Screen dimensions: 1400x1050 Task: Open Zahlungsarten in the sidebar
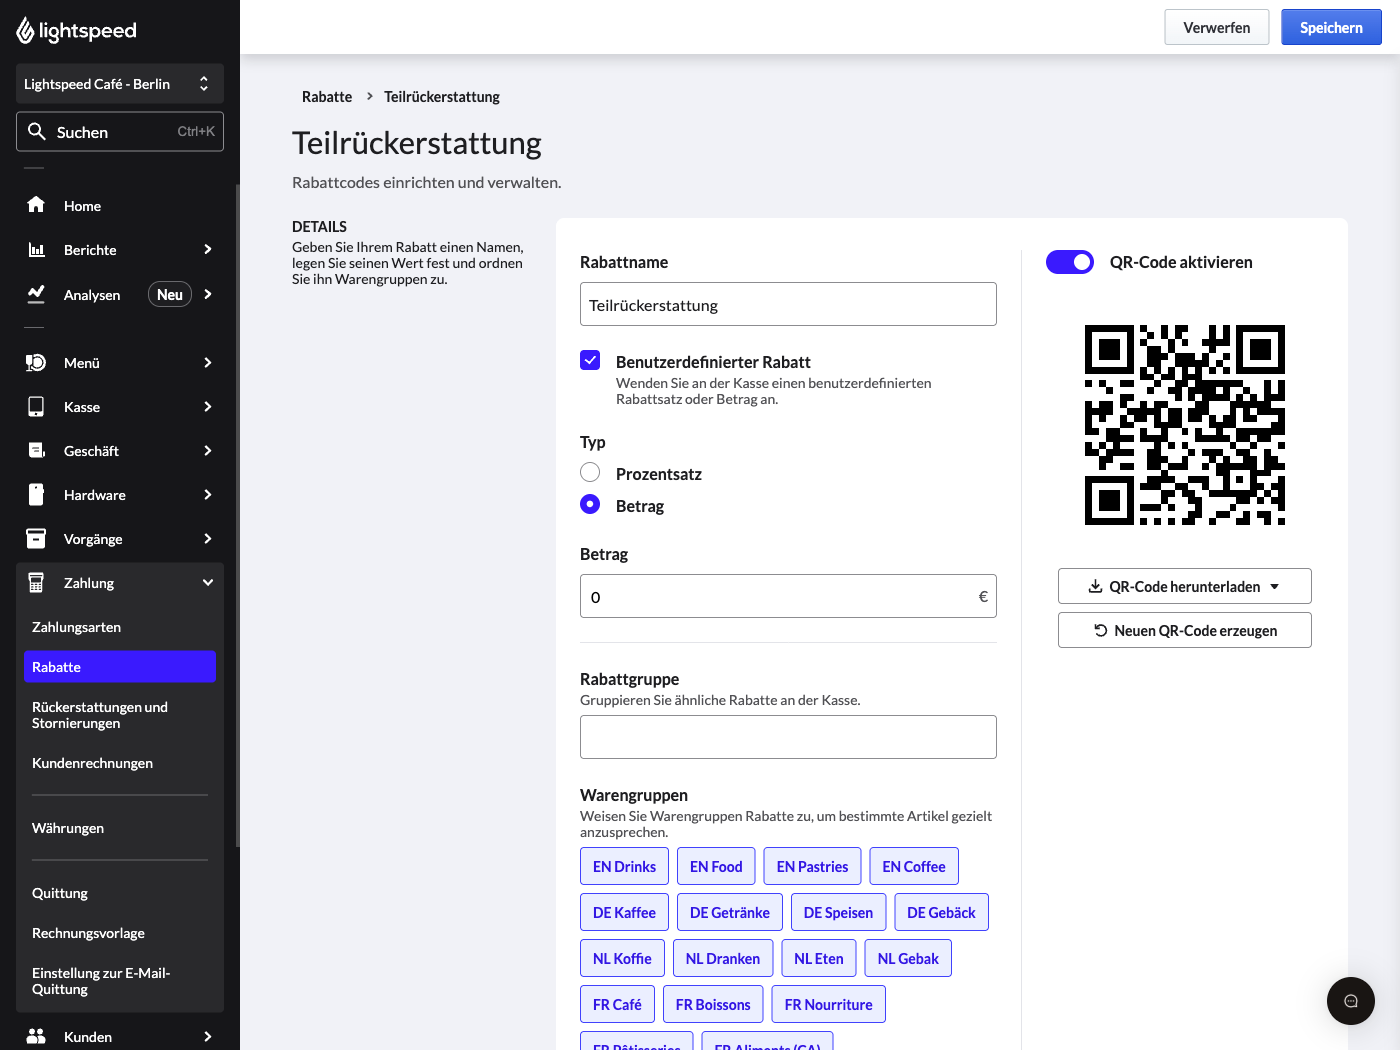point(120,627)
